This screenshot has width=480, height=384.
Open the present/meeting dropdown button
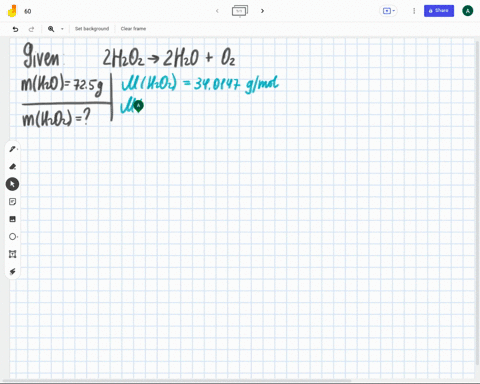click(x=388, y=11)
